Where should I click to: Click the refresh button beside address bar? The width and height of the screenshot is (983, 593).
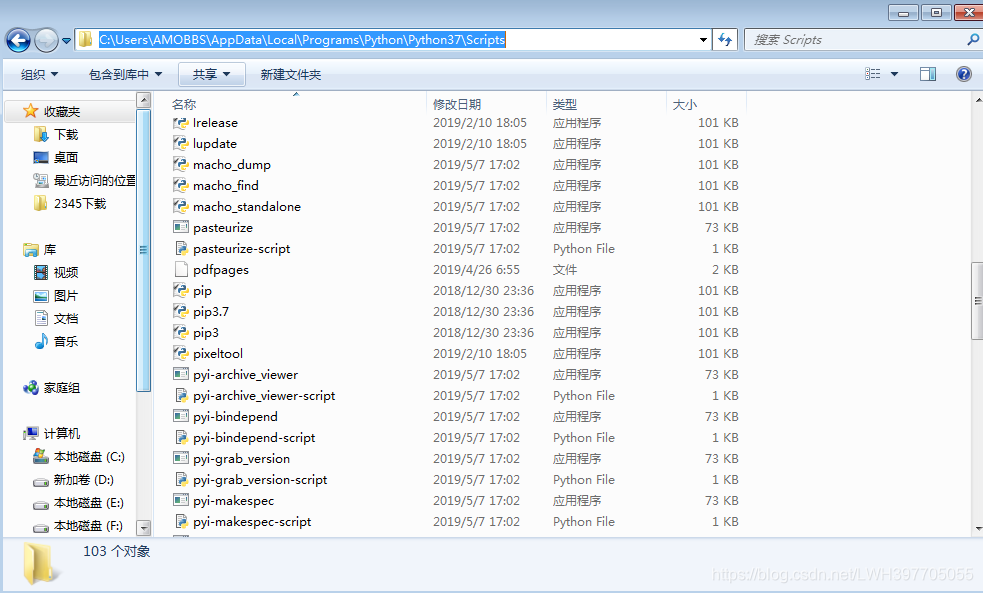coord(725,40)
